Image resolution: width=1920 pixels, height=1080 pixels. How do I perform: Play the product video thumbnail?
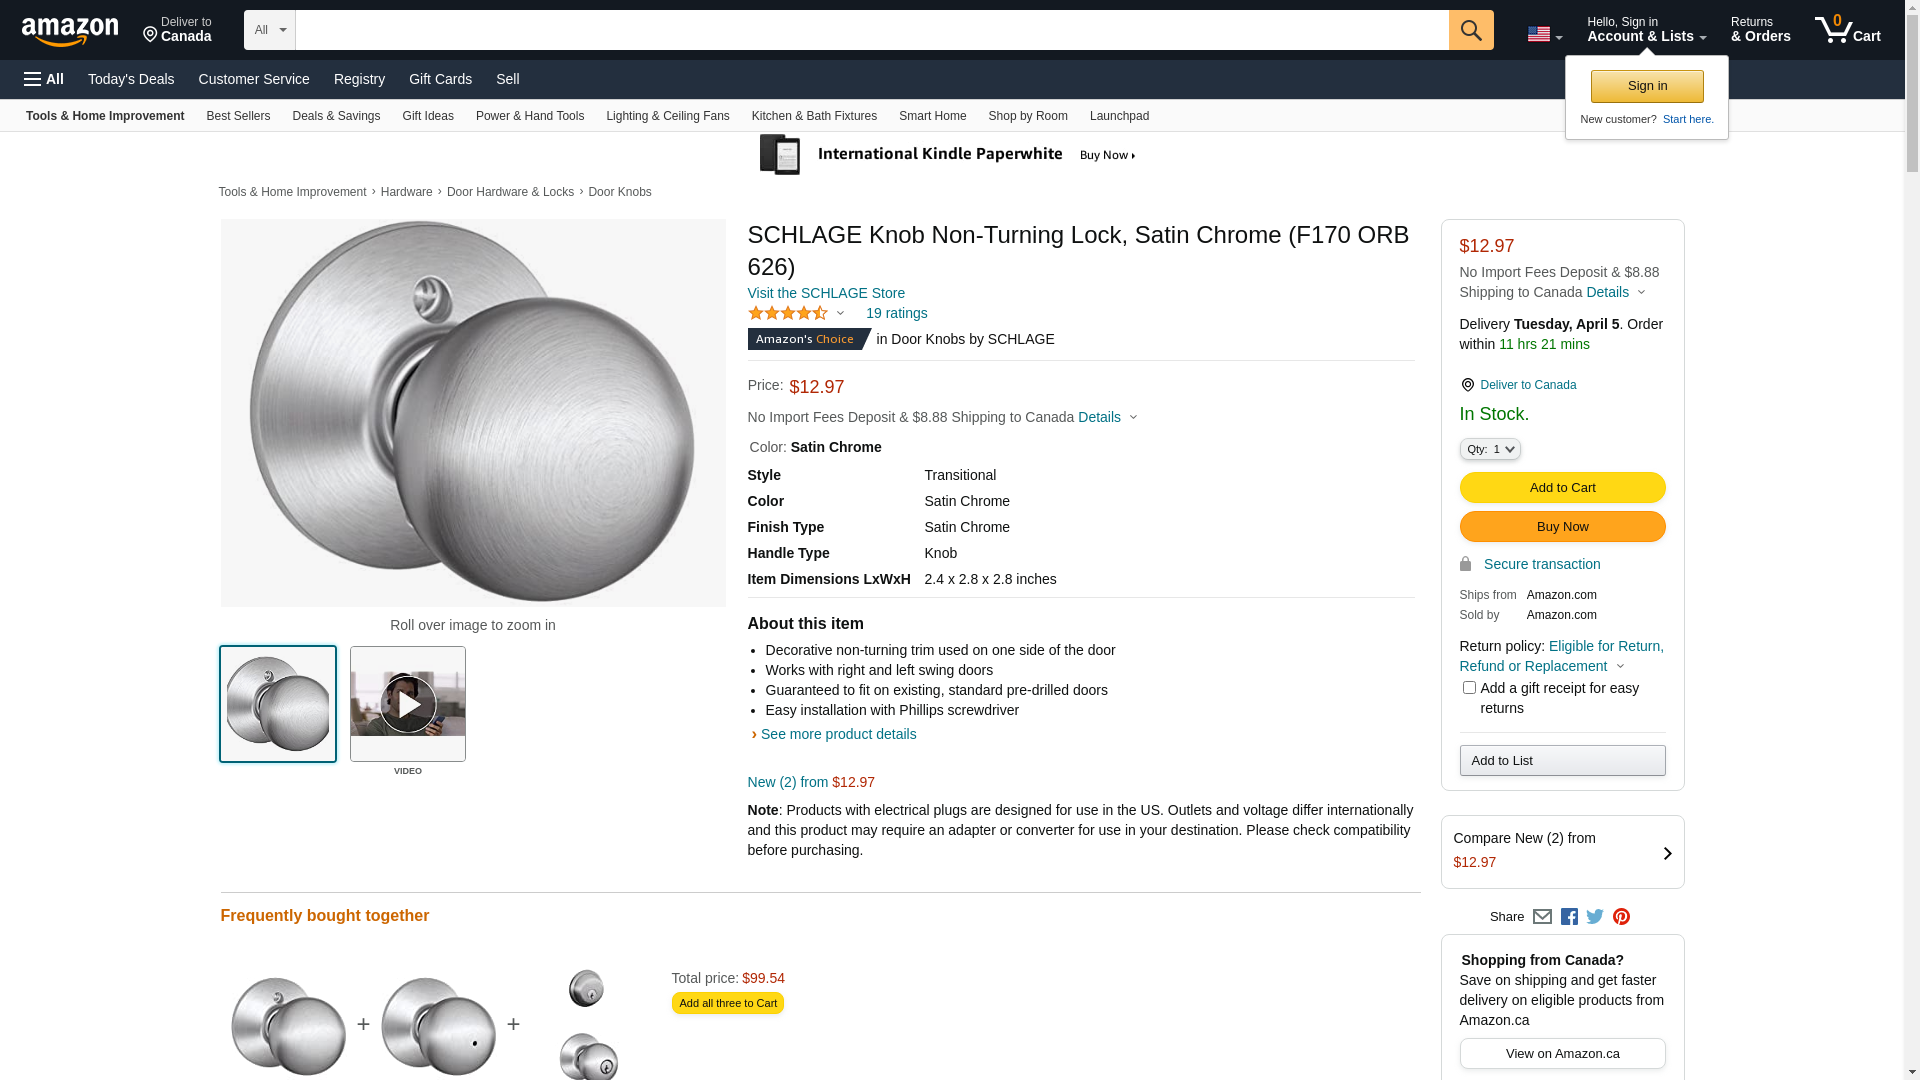click(408, 704)
